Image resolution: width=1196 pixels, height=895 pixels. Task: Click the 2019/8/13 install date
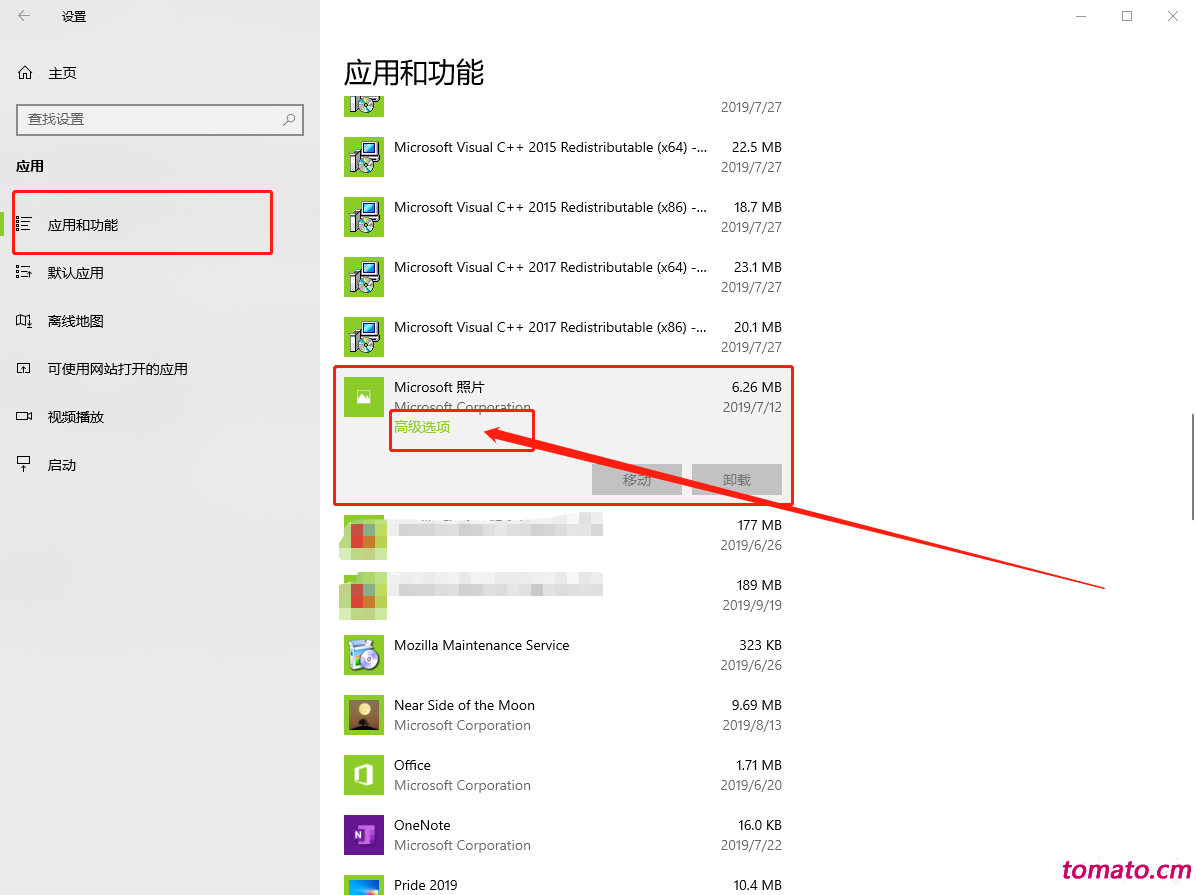[x=752, y=726]
